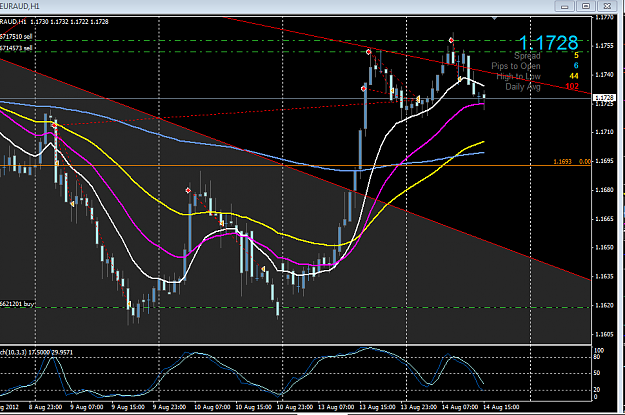Viewport: 625px width, 415px height.
Task: Click the High to Low label
Action: coord(519,76)
